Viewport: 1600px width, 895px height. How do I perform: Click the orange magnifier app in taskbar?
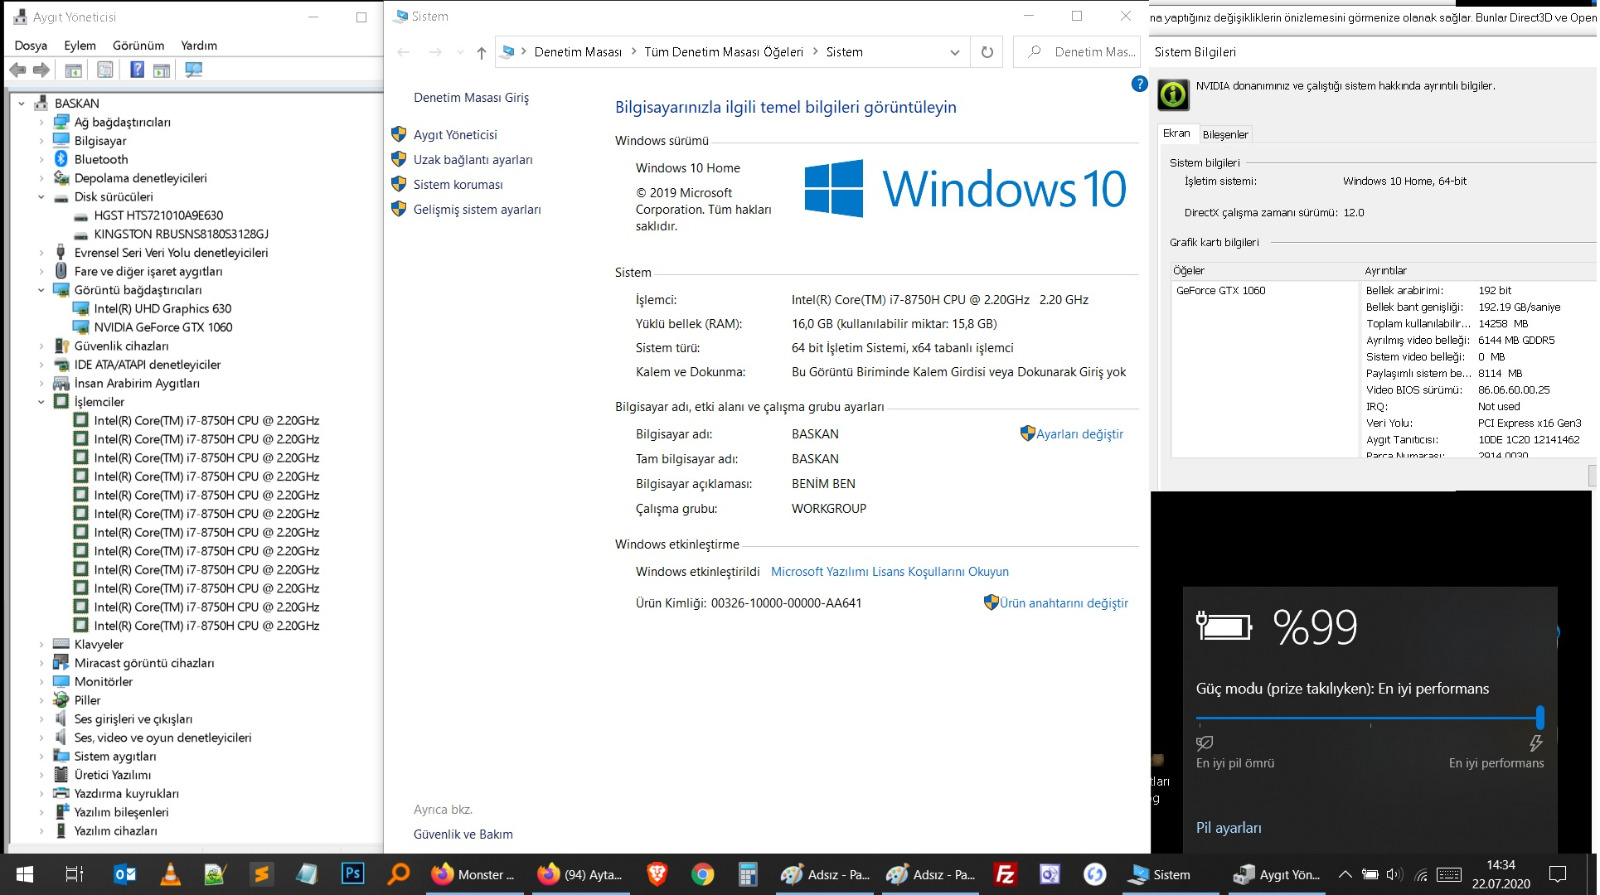[398, 874]
